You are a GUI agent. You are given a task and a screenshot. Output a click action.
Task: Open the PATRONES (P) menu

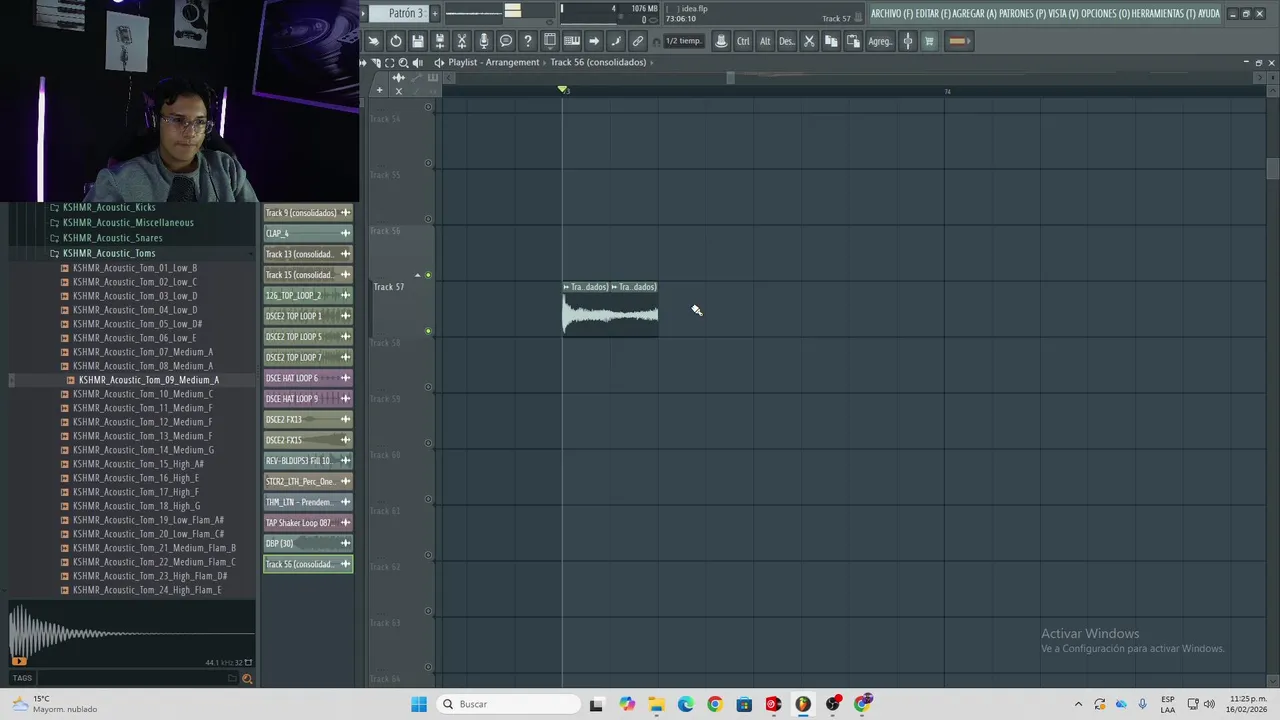coord(1022,14)
